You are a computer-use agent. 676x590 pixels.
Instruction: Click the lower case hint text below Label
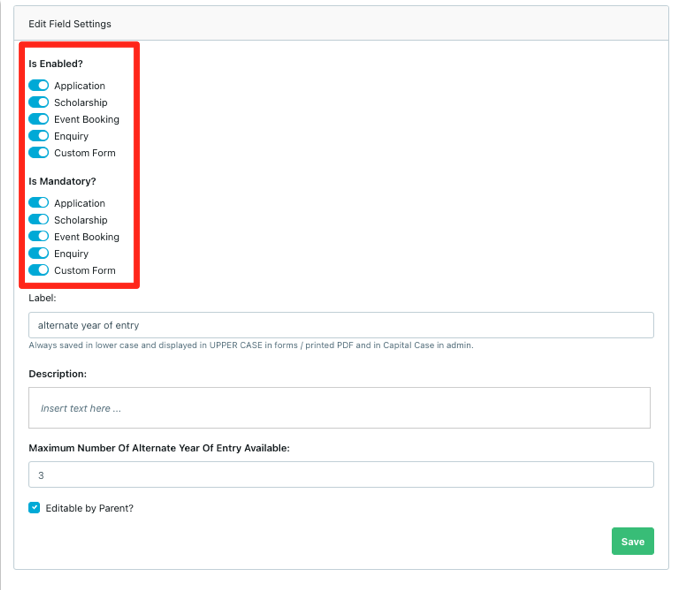point(250,345)
